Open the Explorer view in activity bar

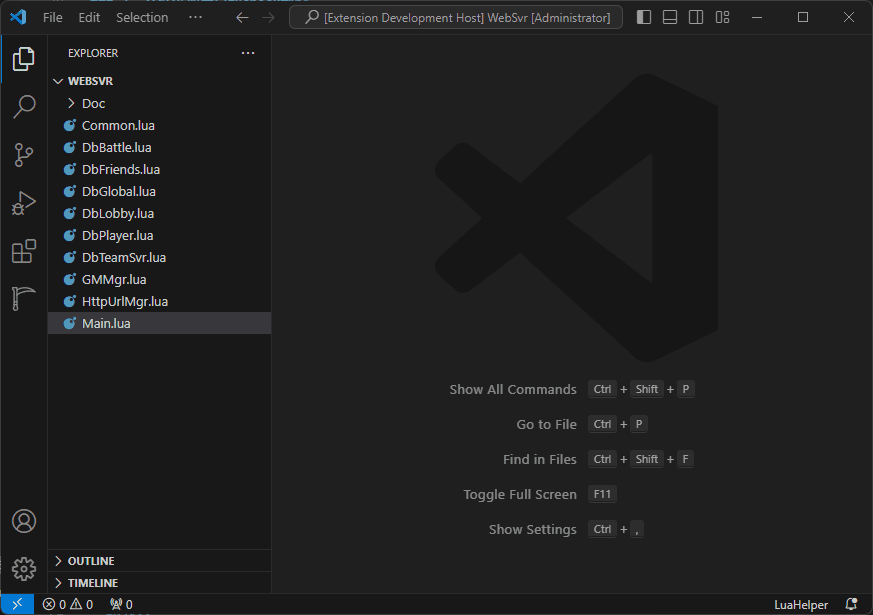tap(23, 59)
